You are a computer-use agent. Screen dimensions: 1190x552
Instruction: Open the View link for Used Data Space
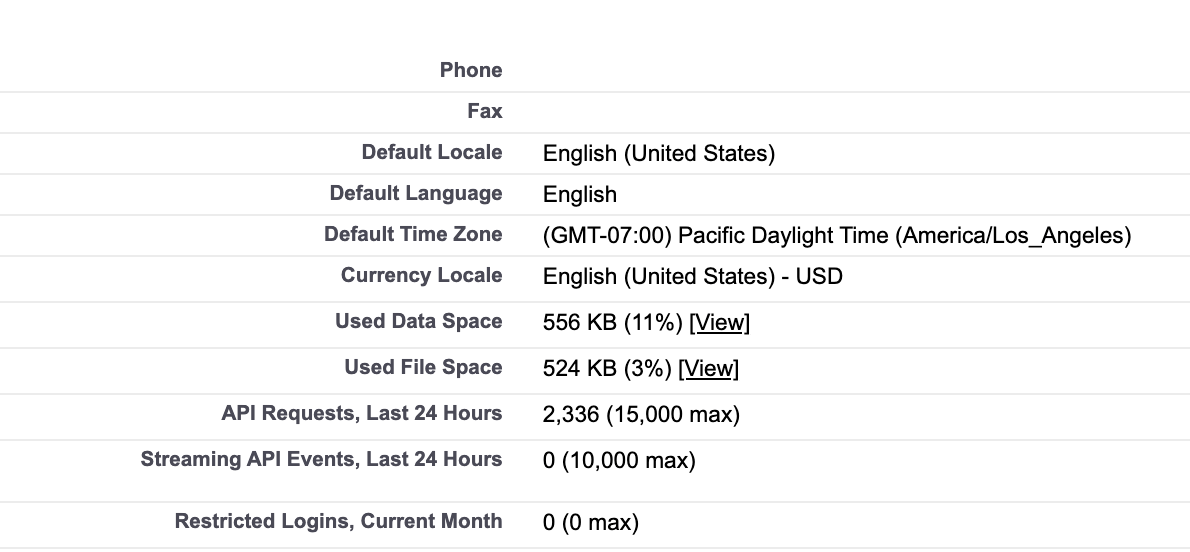tap(719, 322)
